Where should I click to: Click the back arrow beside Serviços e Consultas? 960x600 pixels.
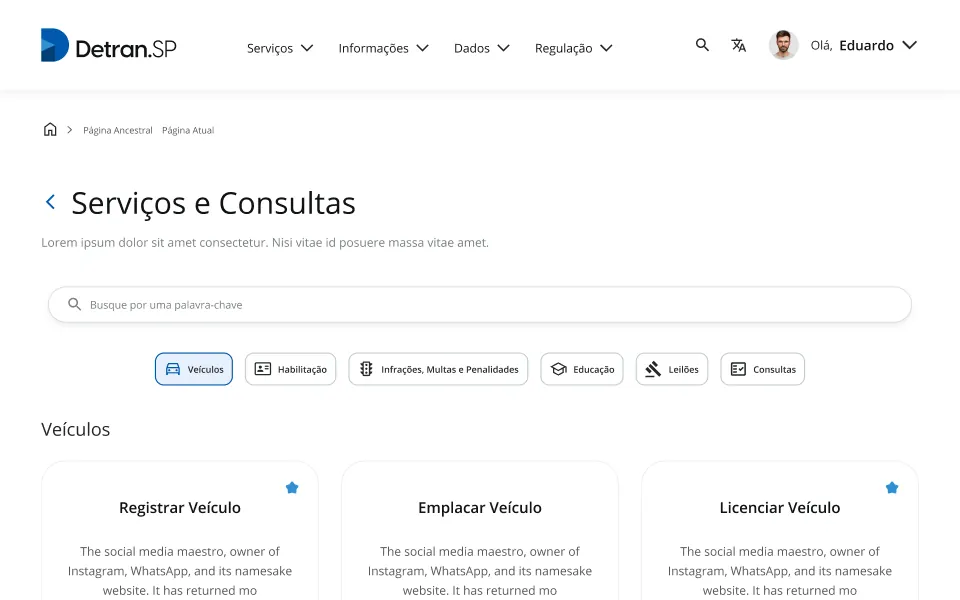51,201
